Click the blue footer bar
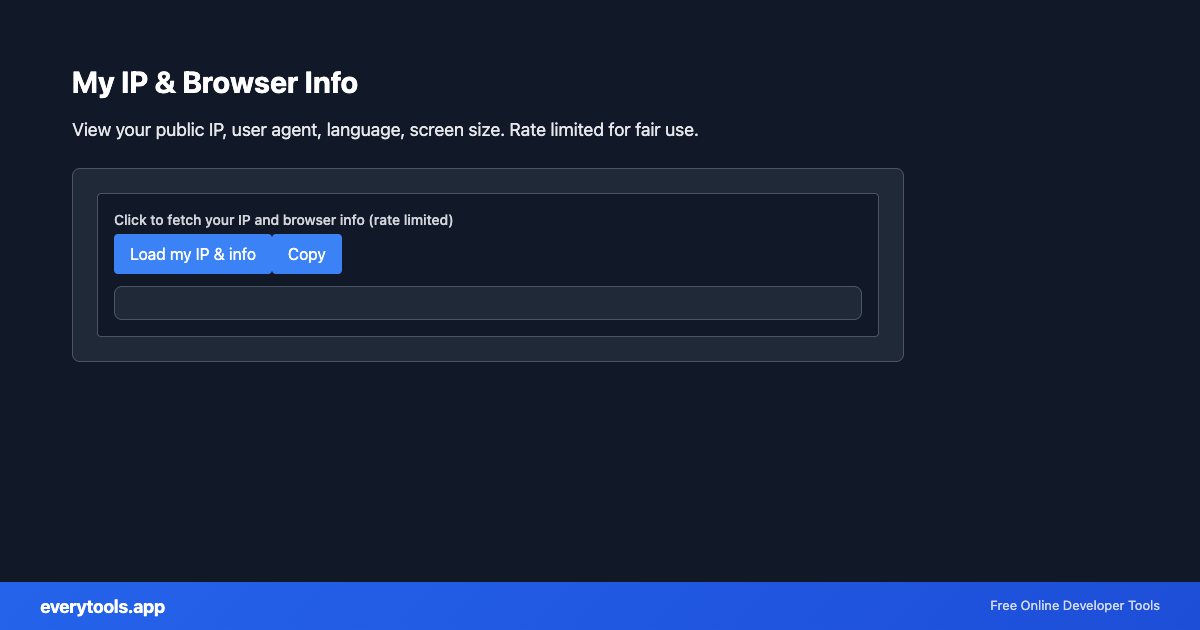 click(600, 606)
